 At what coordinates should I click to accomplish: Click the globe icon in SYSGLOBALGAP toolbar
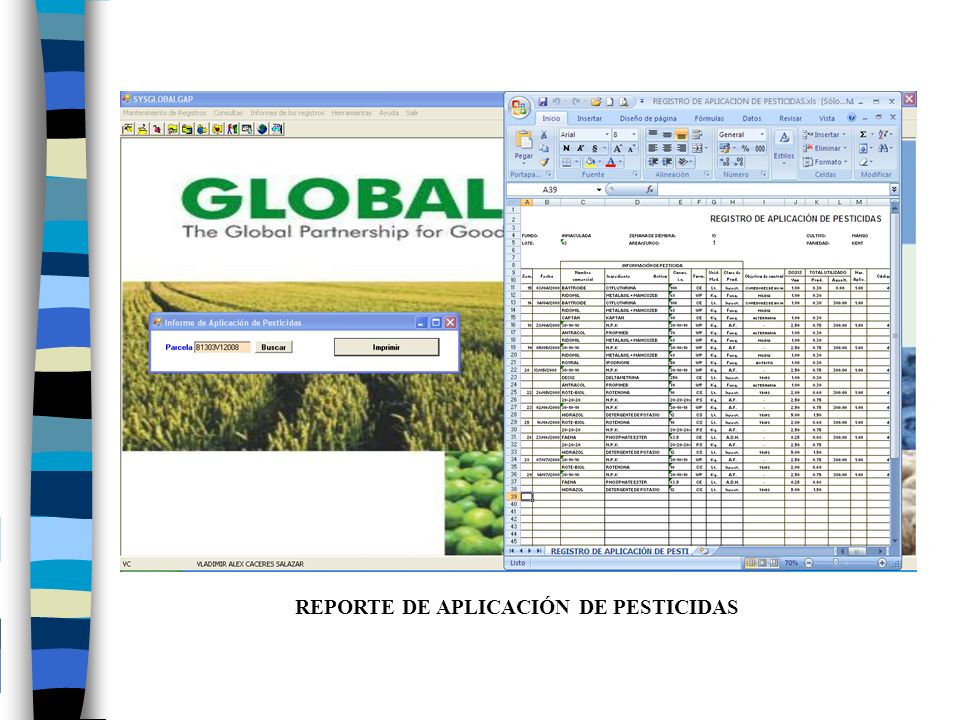tap(262, 129)
